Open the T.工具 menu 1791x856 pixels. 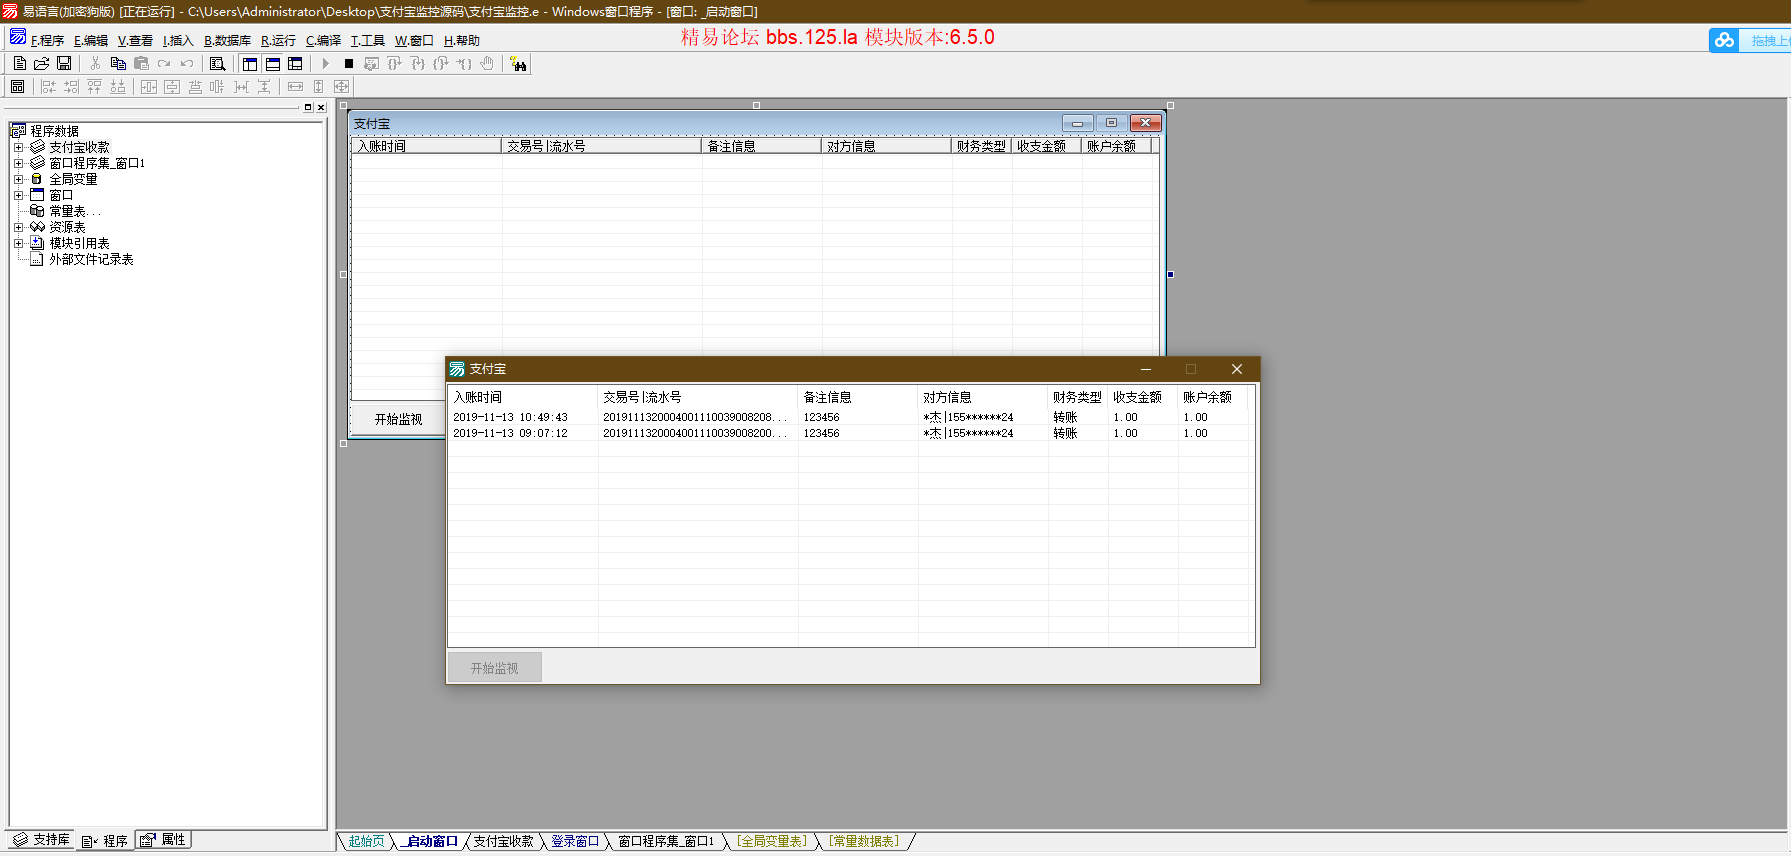click(367, 40)
